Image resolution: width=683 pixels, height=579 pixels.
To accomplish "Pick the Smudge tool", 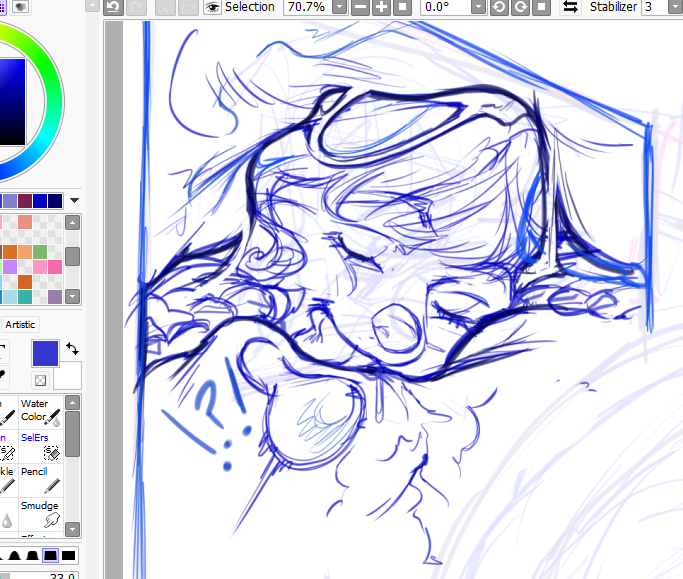I will pyautogui.click(x=38, y=514).
